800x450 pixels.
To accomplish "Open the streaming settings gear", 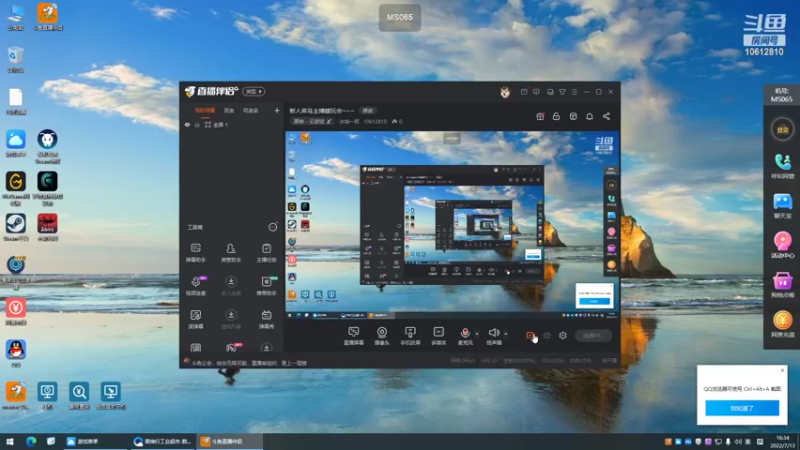I will (563, 336).
